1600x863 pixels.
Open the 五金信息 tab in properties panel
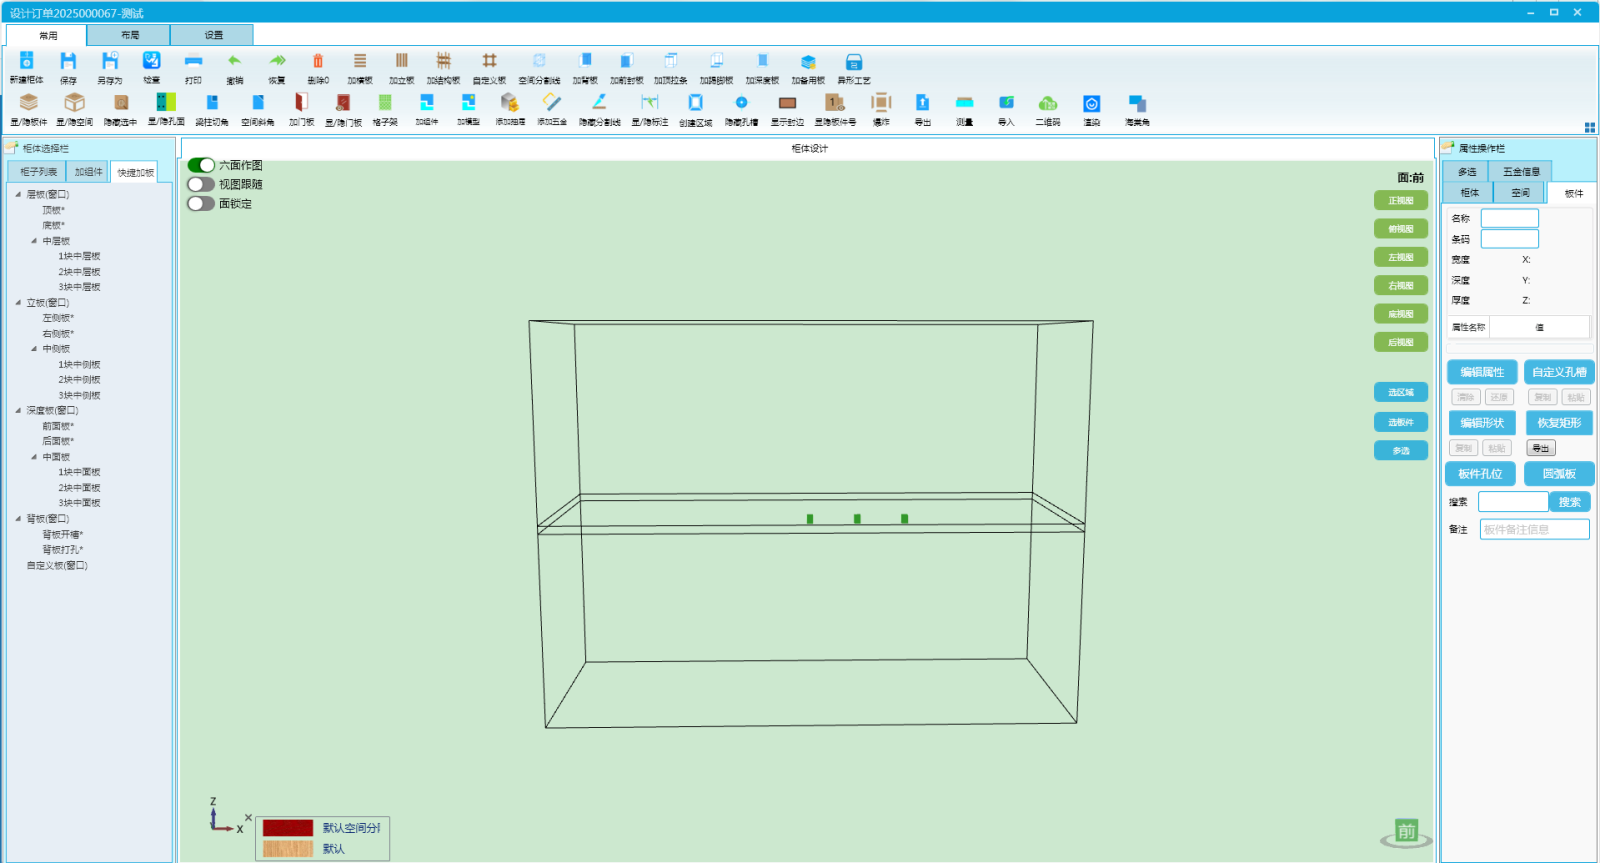[1521, 172]
